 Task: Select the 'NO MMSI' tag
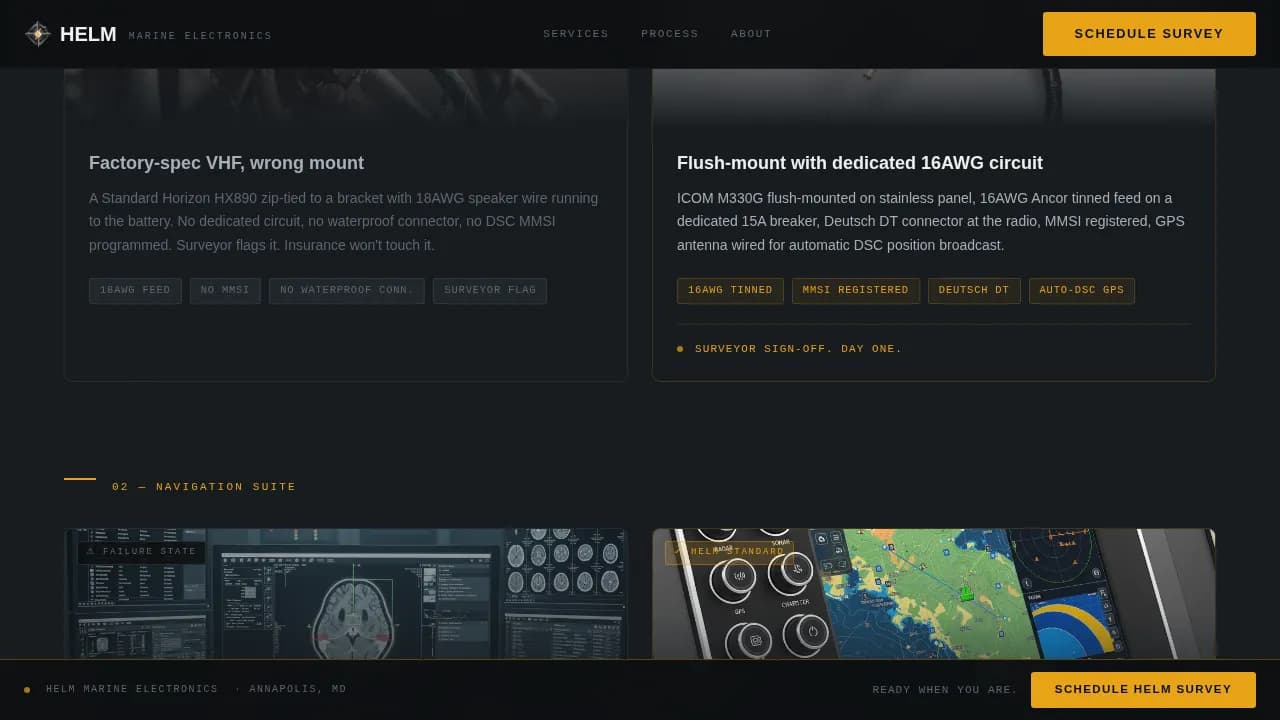(225, 291)
